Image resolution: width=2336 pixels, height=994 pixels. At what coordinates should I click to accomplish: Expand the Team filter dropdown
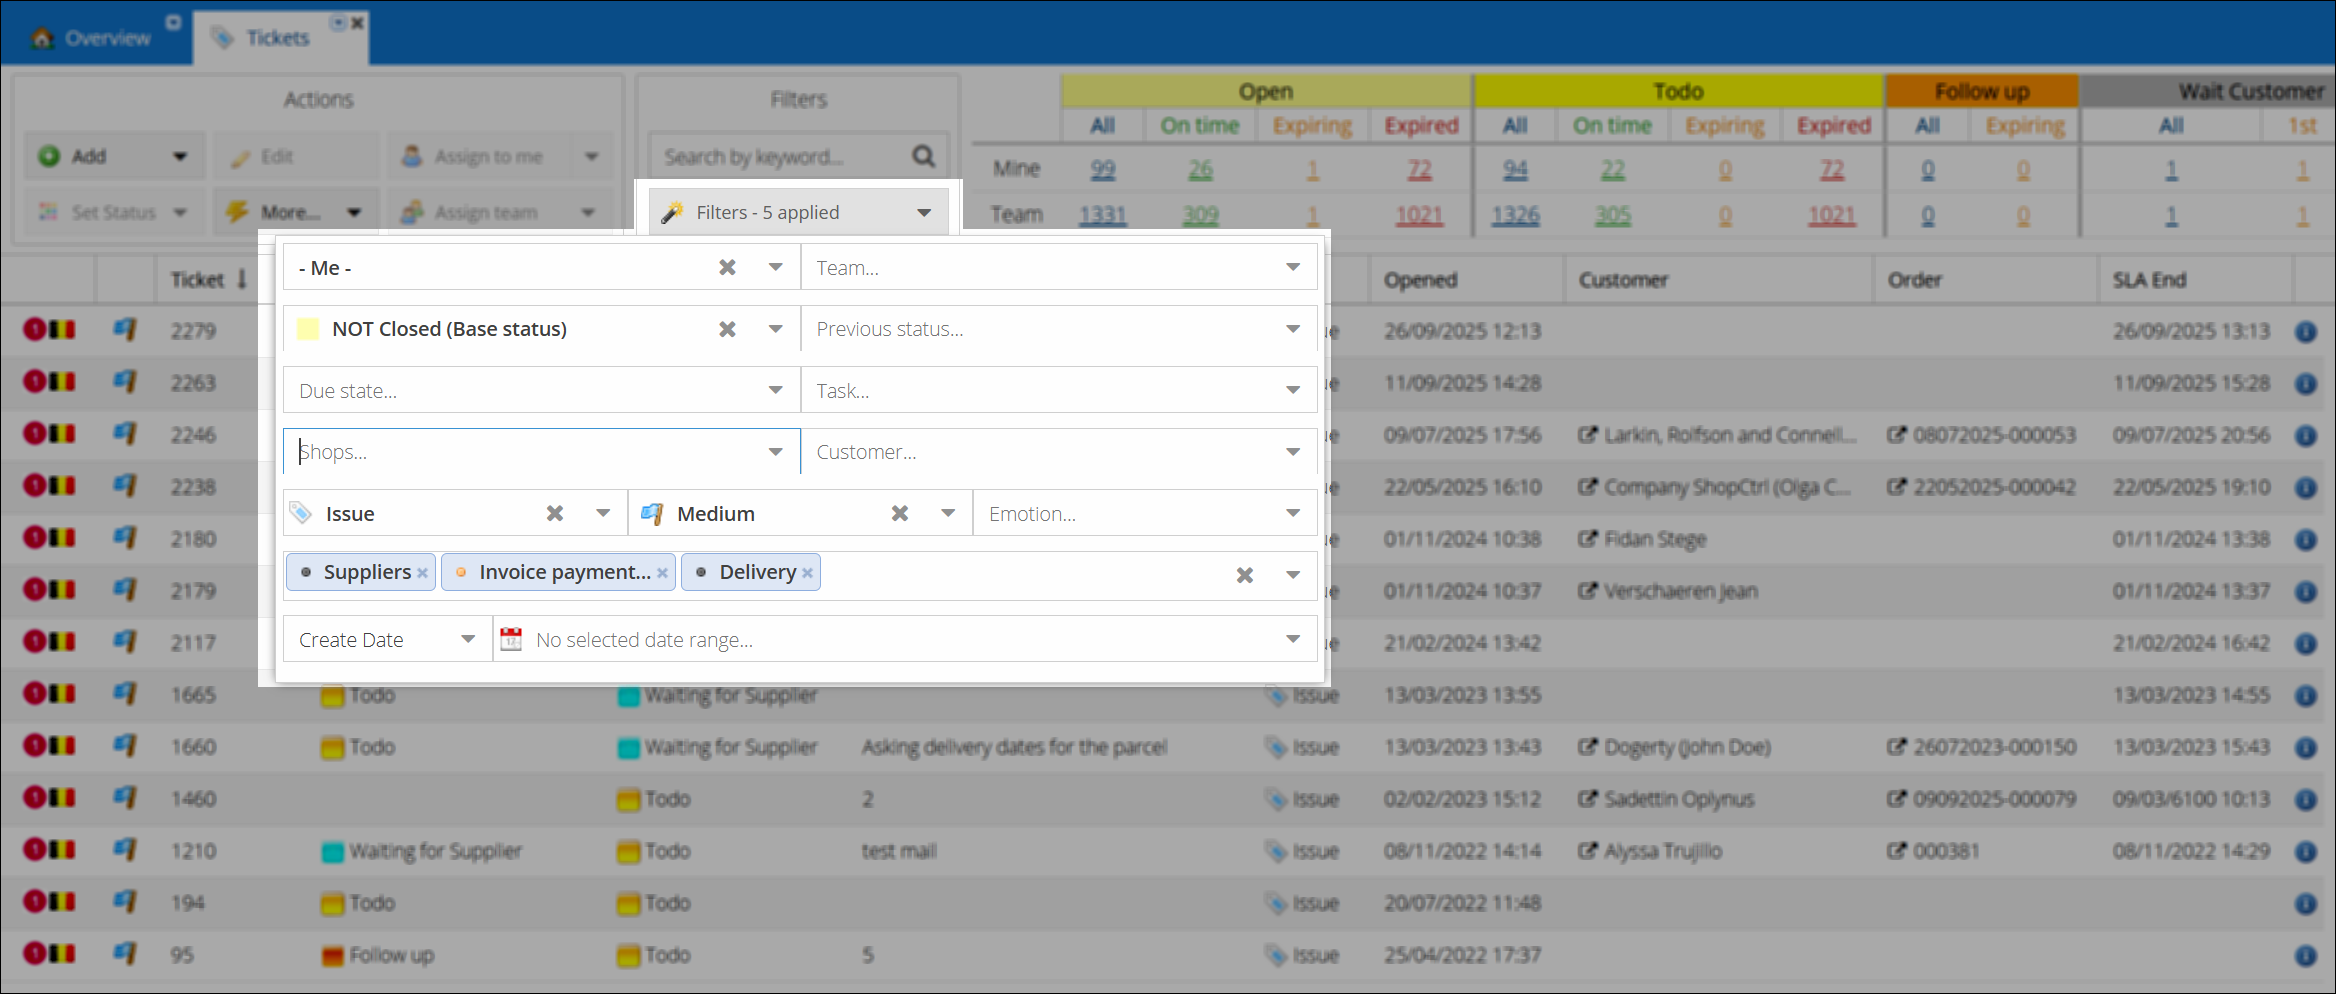tap(1292, 268)
